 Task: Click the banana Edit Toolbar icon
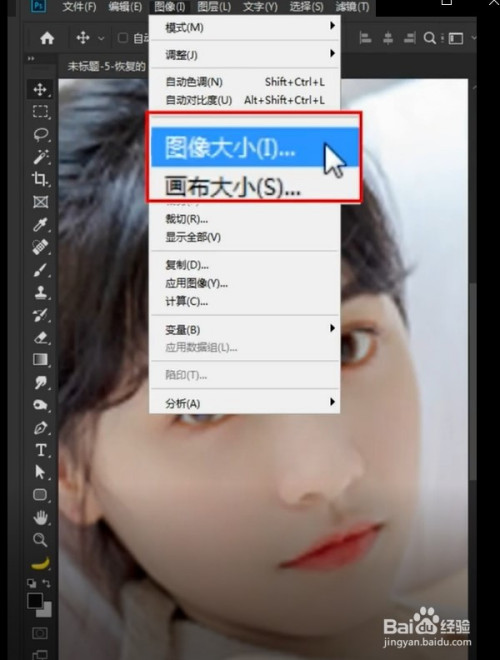pos(40,563)
